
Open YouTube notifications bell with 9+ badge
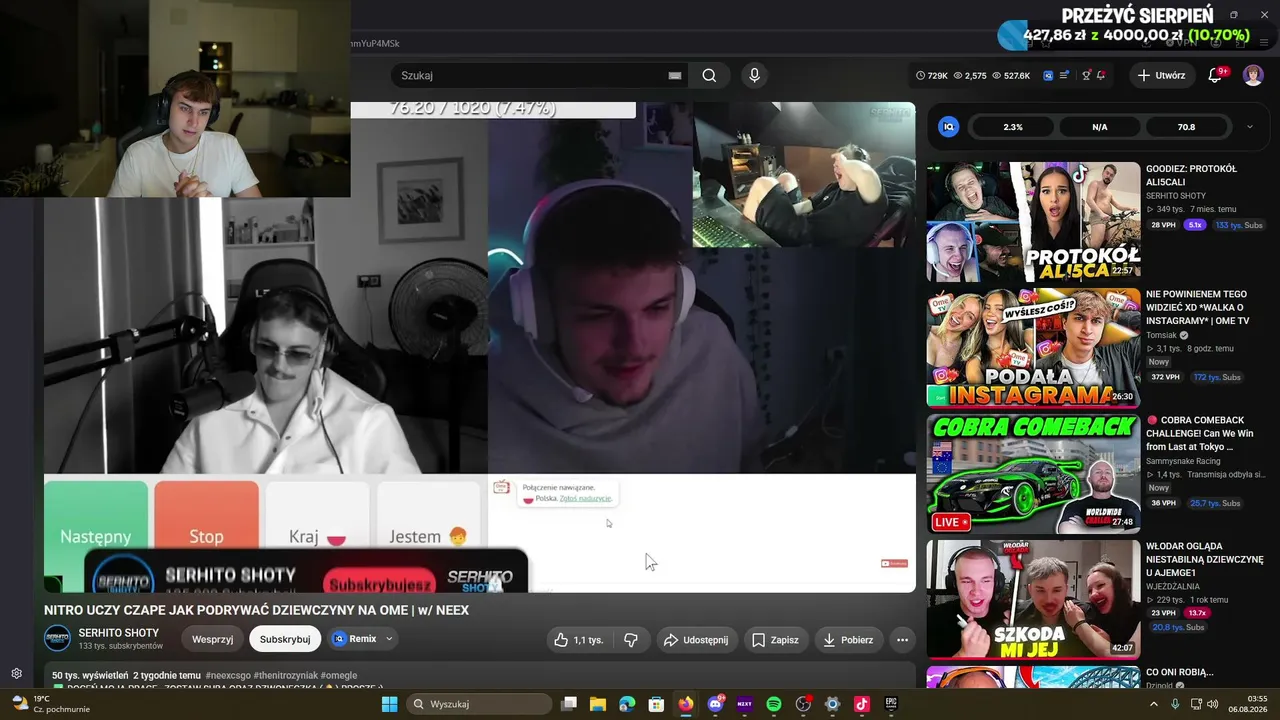tap(1216, 75)
